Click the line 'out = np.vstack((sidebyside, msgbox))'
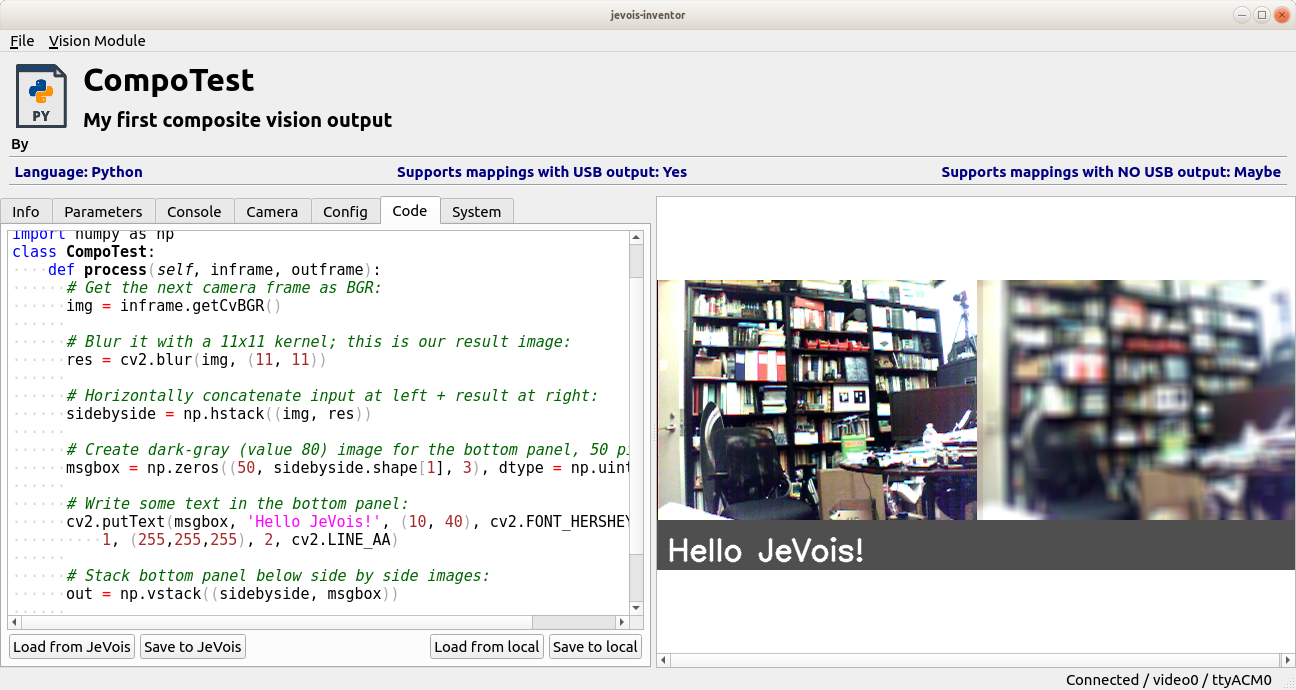Viewport: 1296px width, 690px height. (233, 594)
